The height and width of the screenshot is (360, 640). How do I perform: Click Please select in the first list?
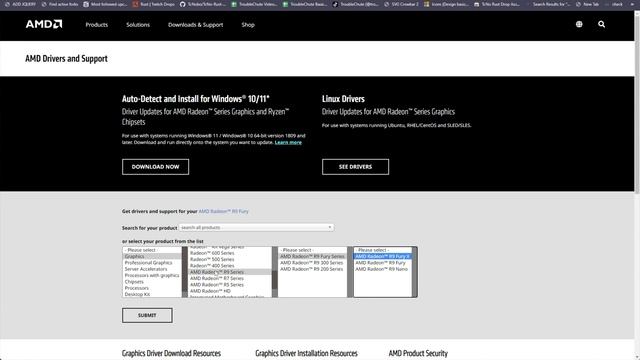[152, 250]
